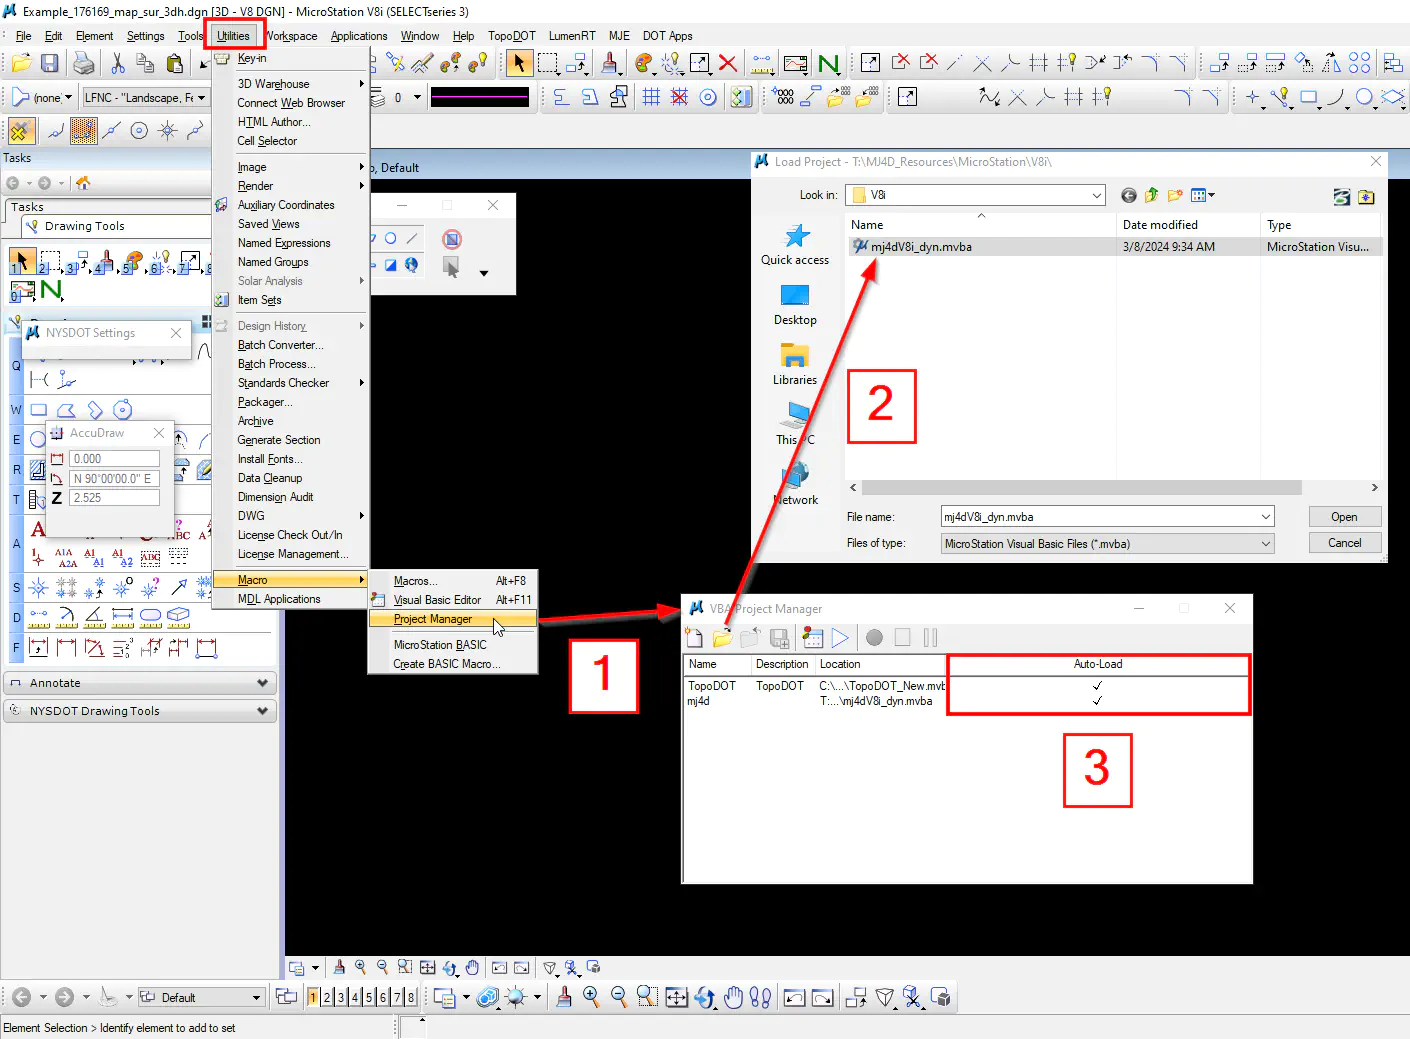Screen dimensions: 1410x1039
Task: Toggle Auto-Load checkmark for mj4d project
Action: click(x=1097, y=701)
